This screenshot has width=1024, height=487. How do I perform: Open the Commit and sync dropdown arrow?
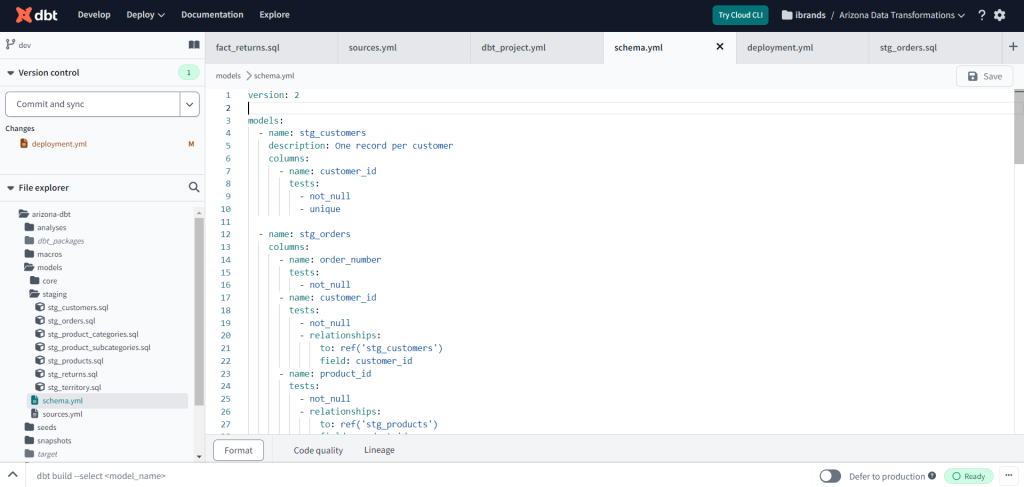190,104
